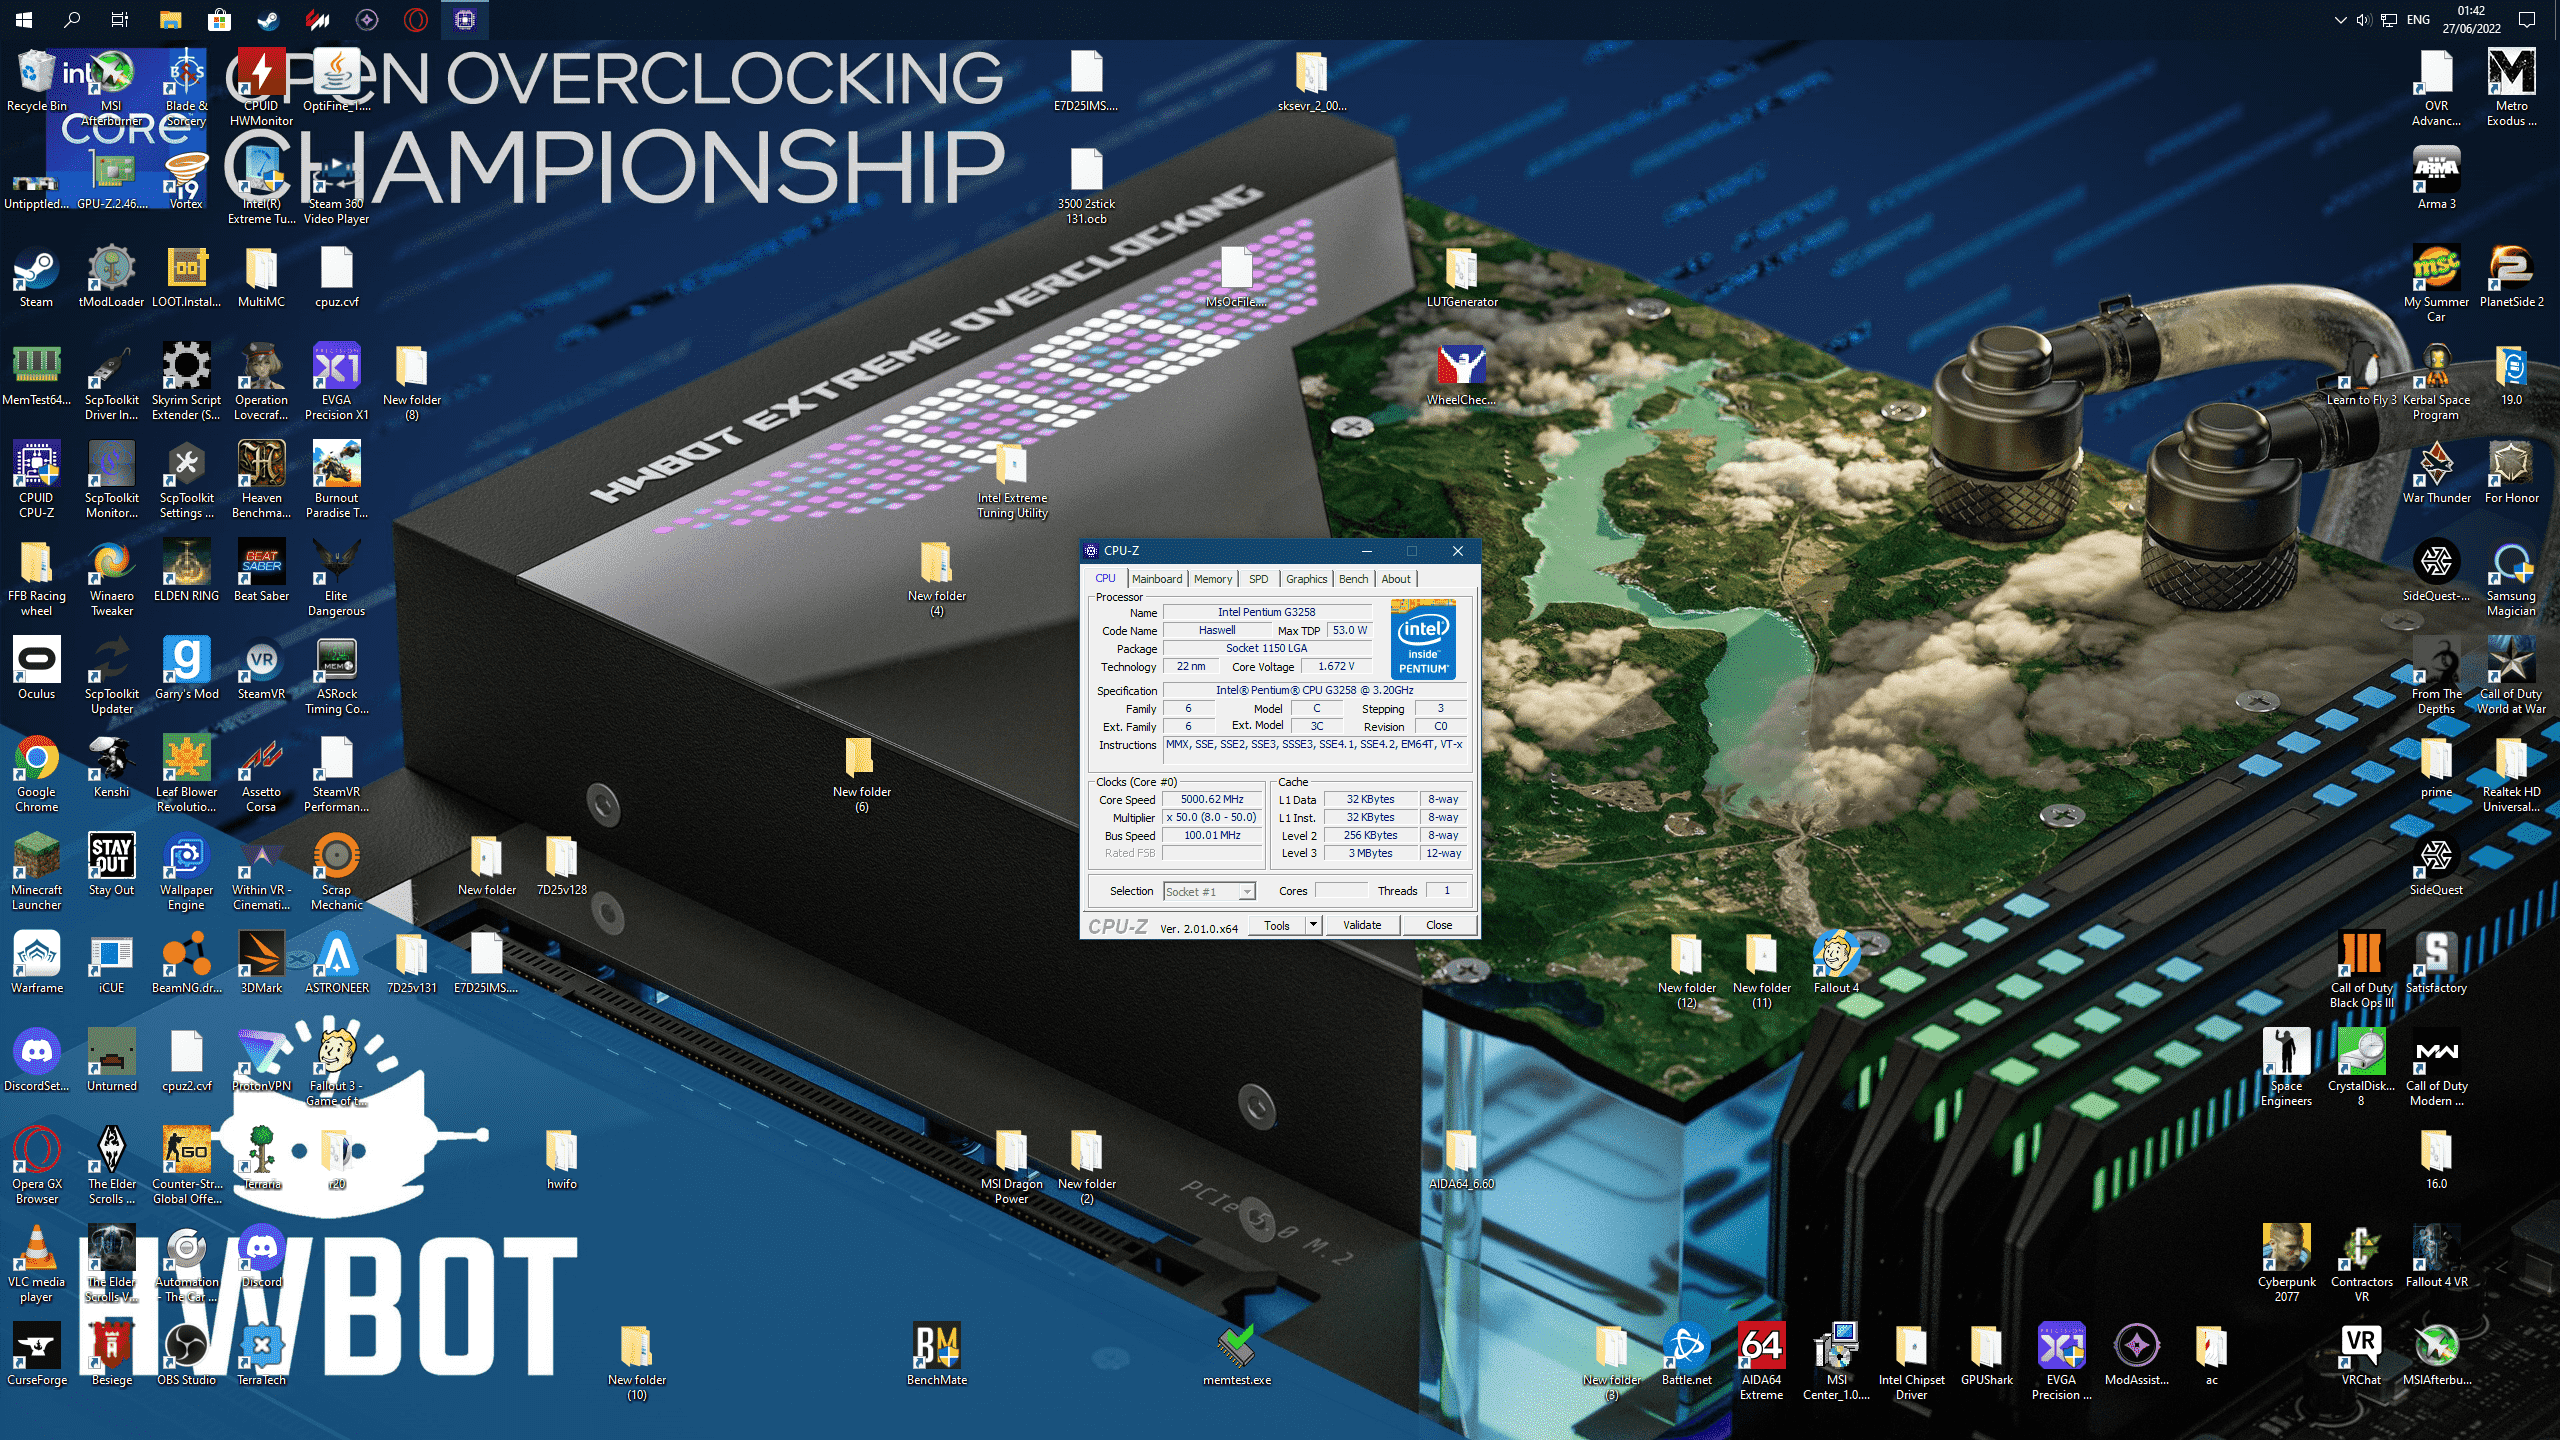Open Kerbal Space Program shortcut
Screen dimensions: 2560x1440
2436,382
